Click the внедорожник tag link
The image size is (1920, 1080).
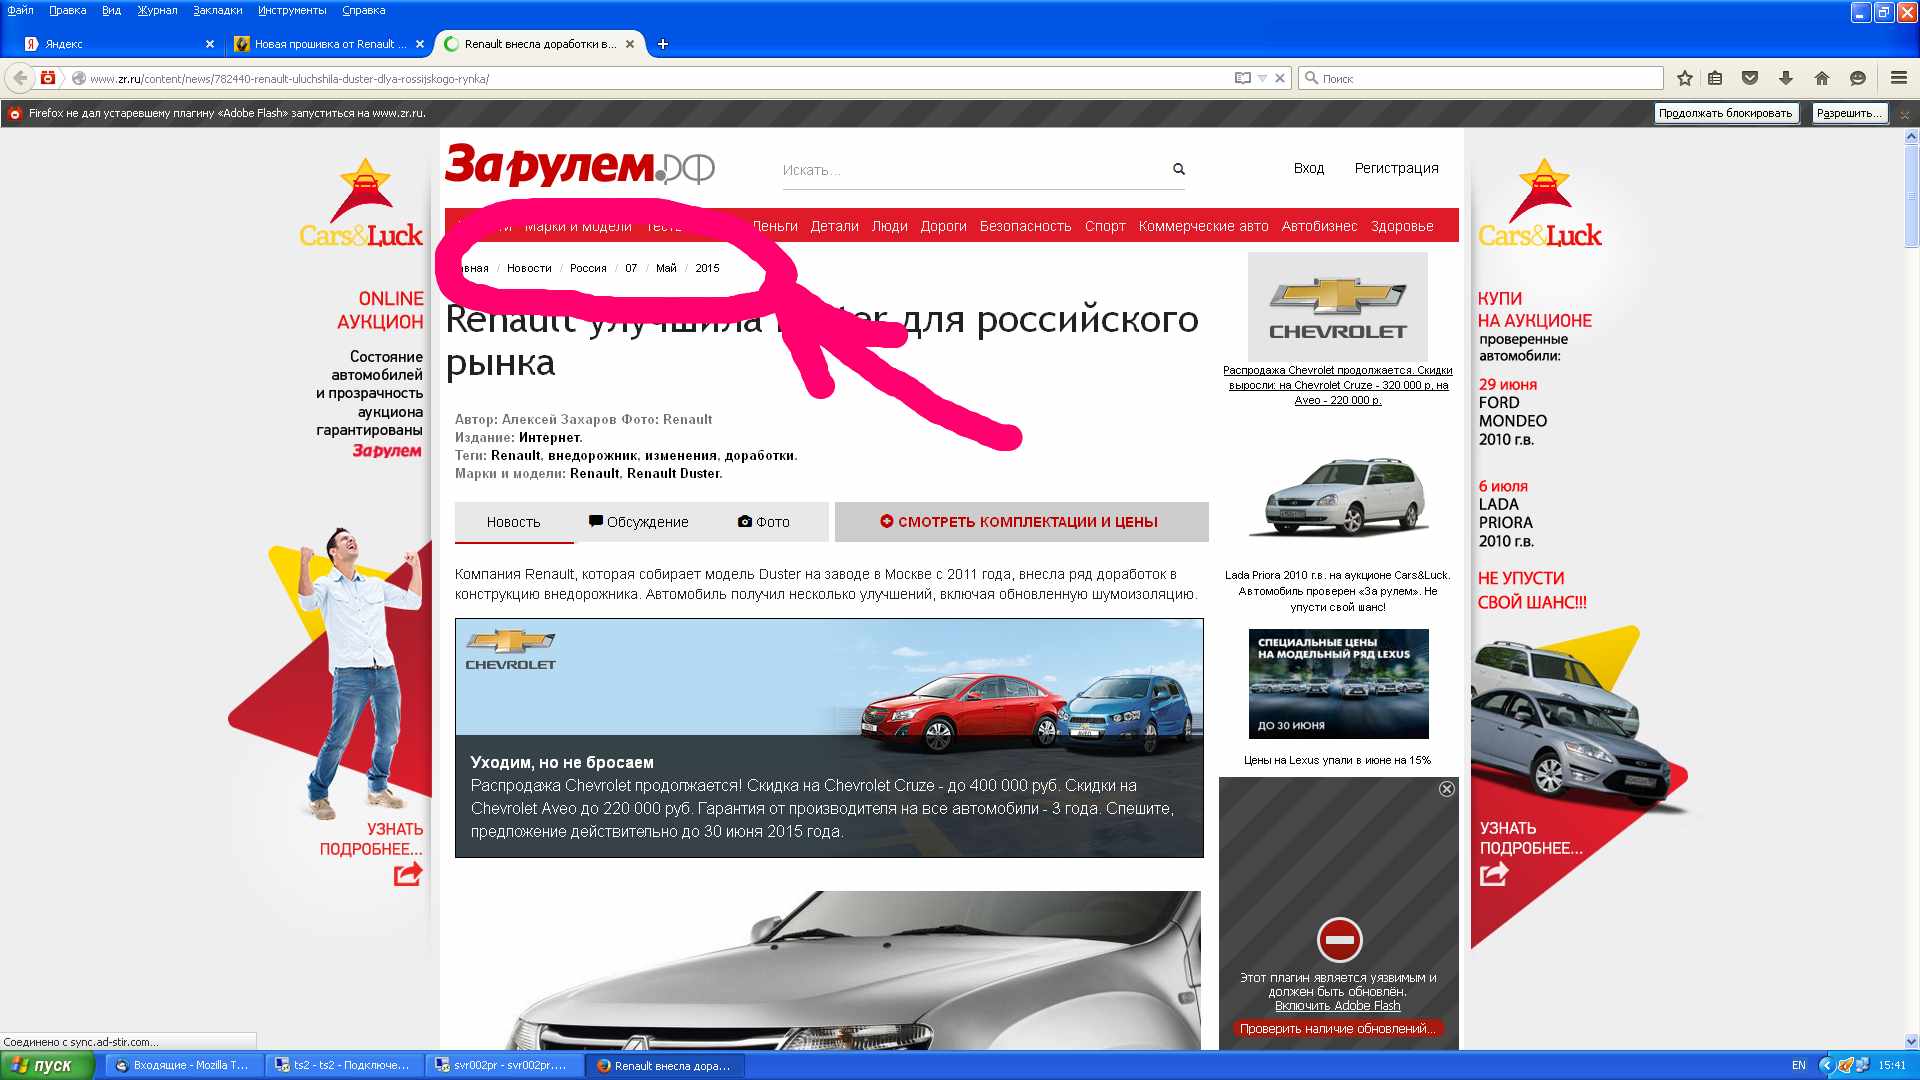[x=592, y=455]
